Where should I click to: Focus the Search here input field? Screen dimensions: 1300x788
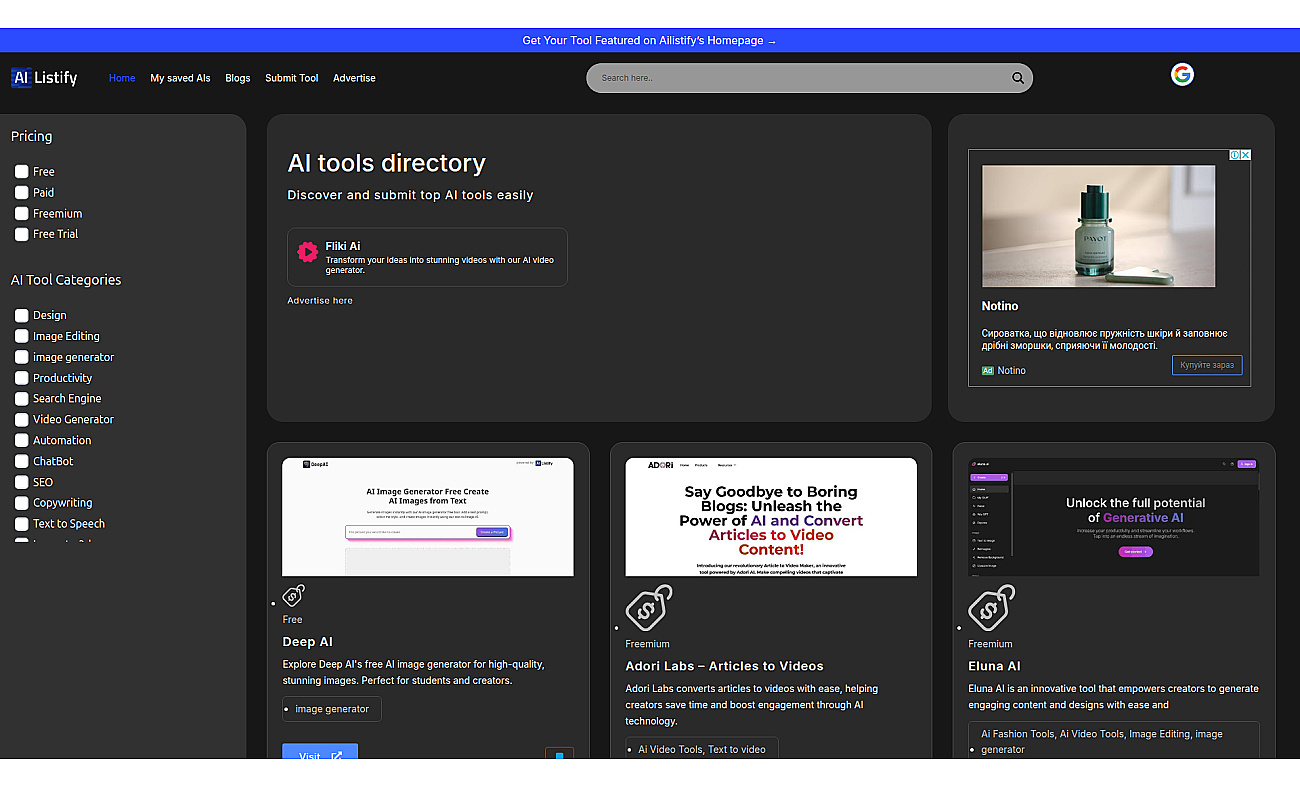[x=800, y=78]
